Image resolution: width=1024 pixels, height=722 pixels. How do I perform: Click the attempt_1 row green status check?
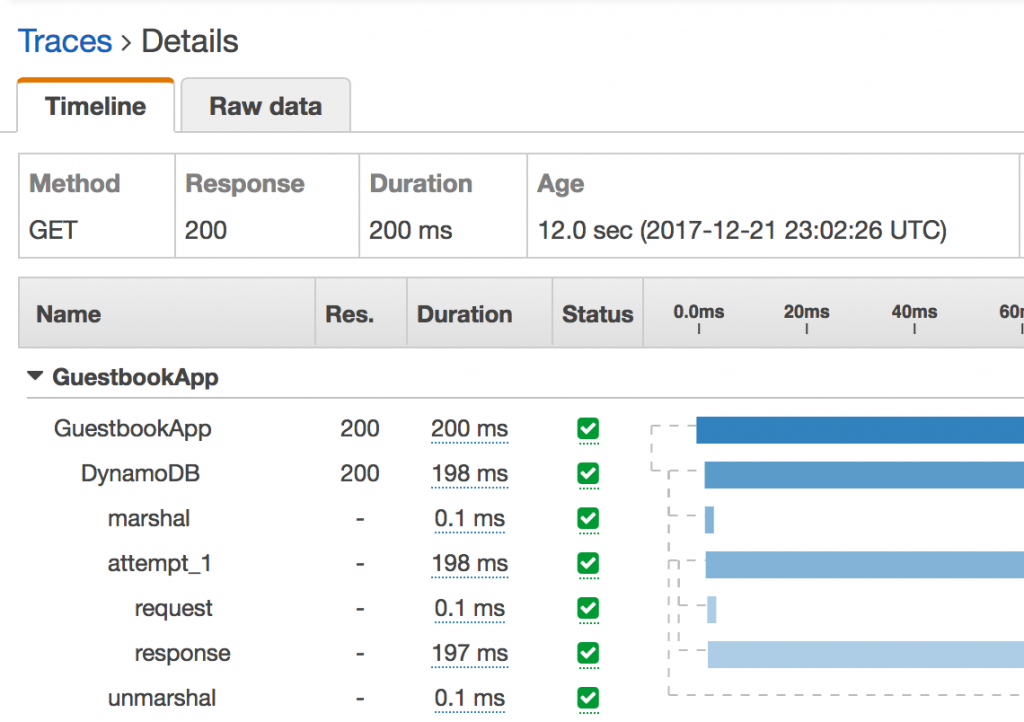tap(588, 563)
